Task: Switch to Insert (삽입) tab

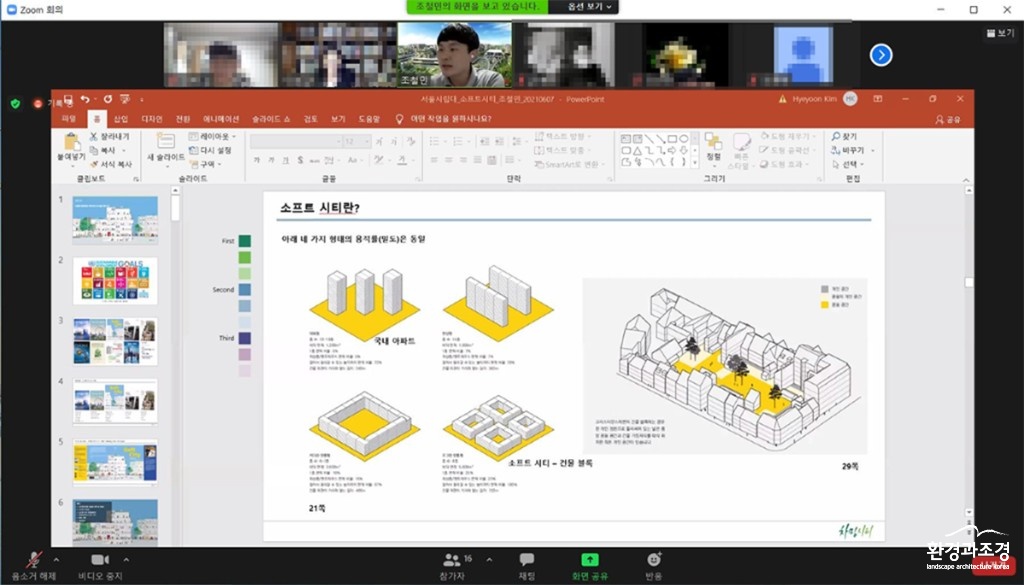Action: pyautogui.click(x=121, y=119)
